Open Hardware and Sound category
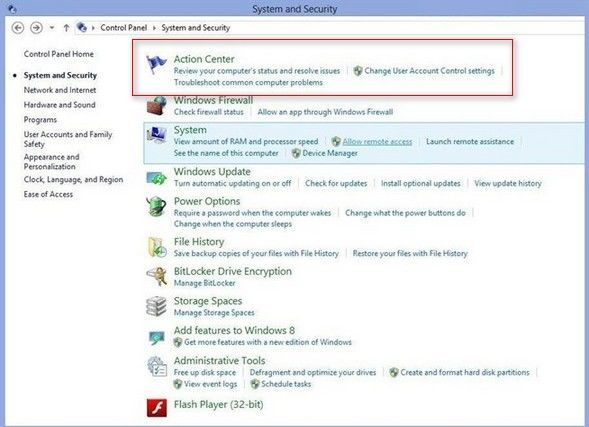Image resolution: width=589 pixels, height=427 pixels. pyautogui.click(x=59, y=105)
